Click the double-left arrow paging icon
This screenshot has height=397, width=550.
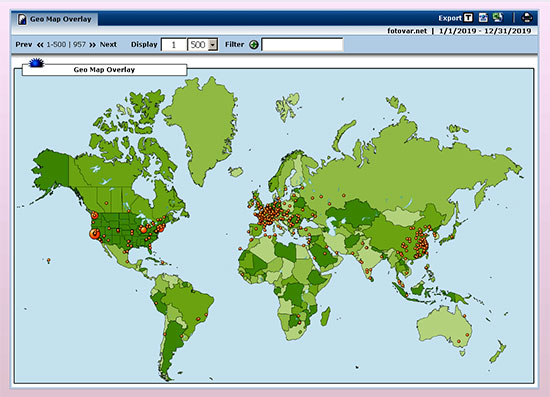40,45
